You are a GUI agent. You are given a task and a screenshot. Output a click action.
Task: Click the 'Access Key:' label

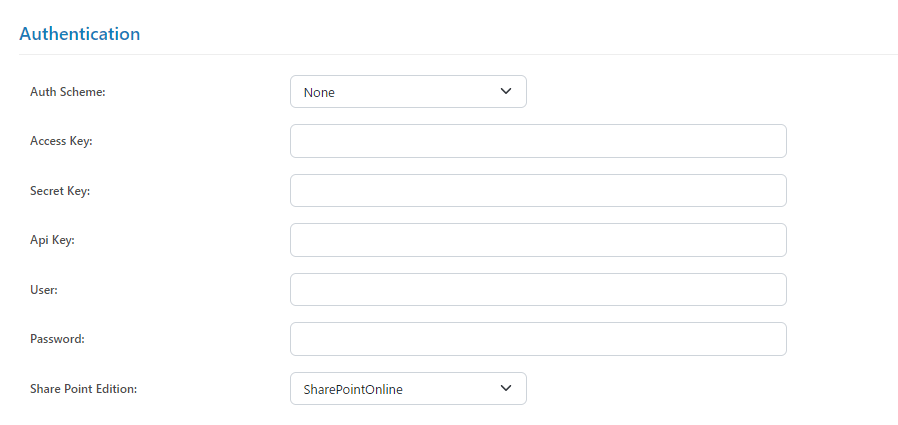point(62,141)
